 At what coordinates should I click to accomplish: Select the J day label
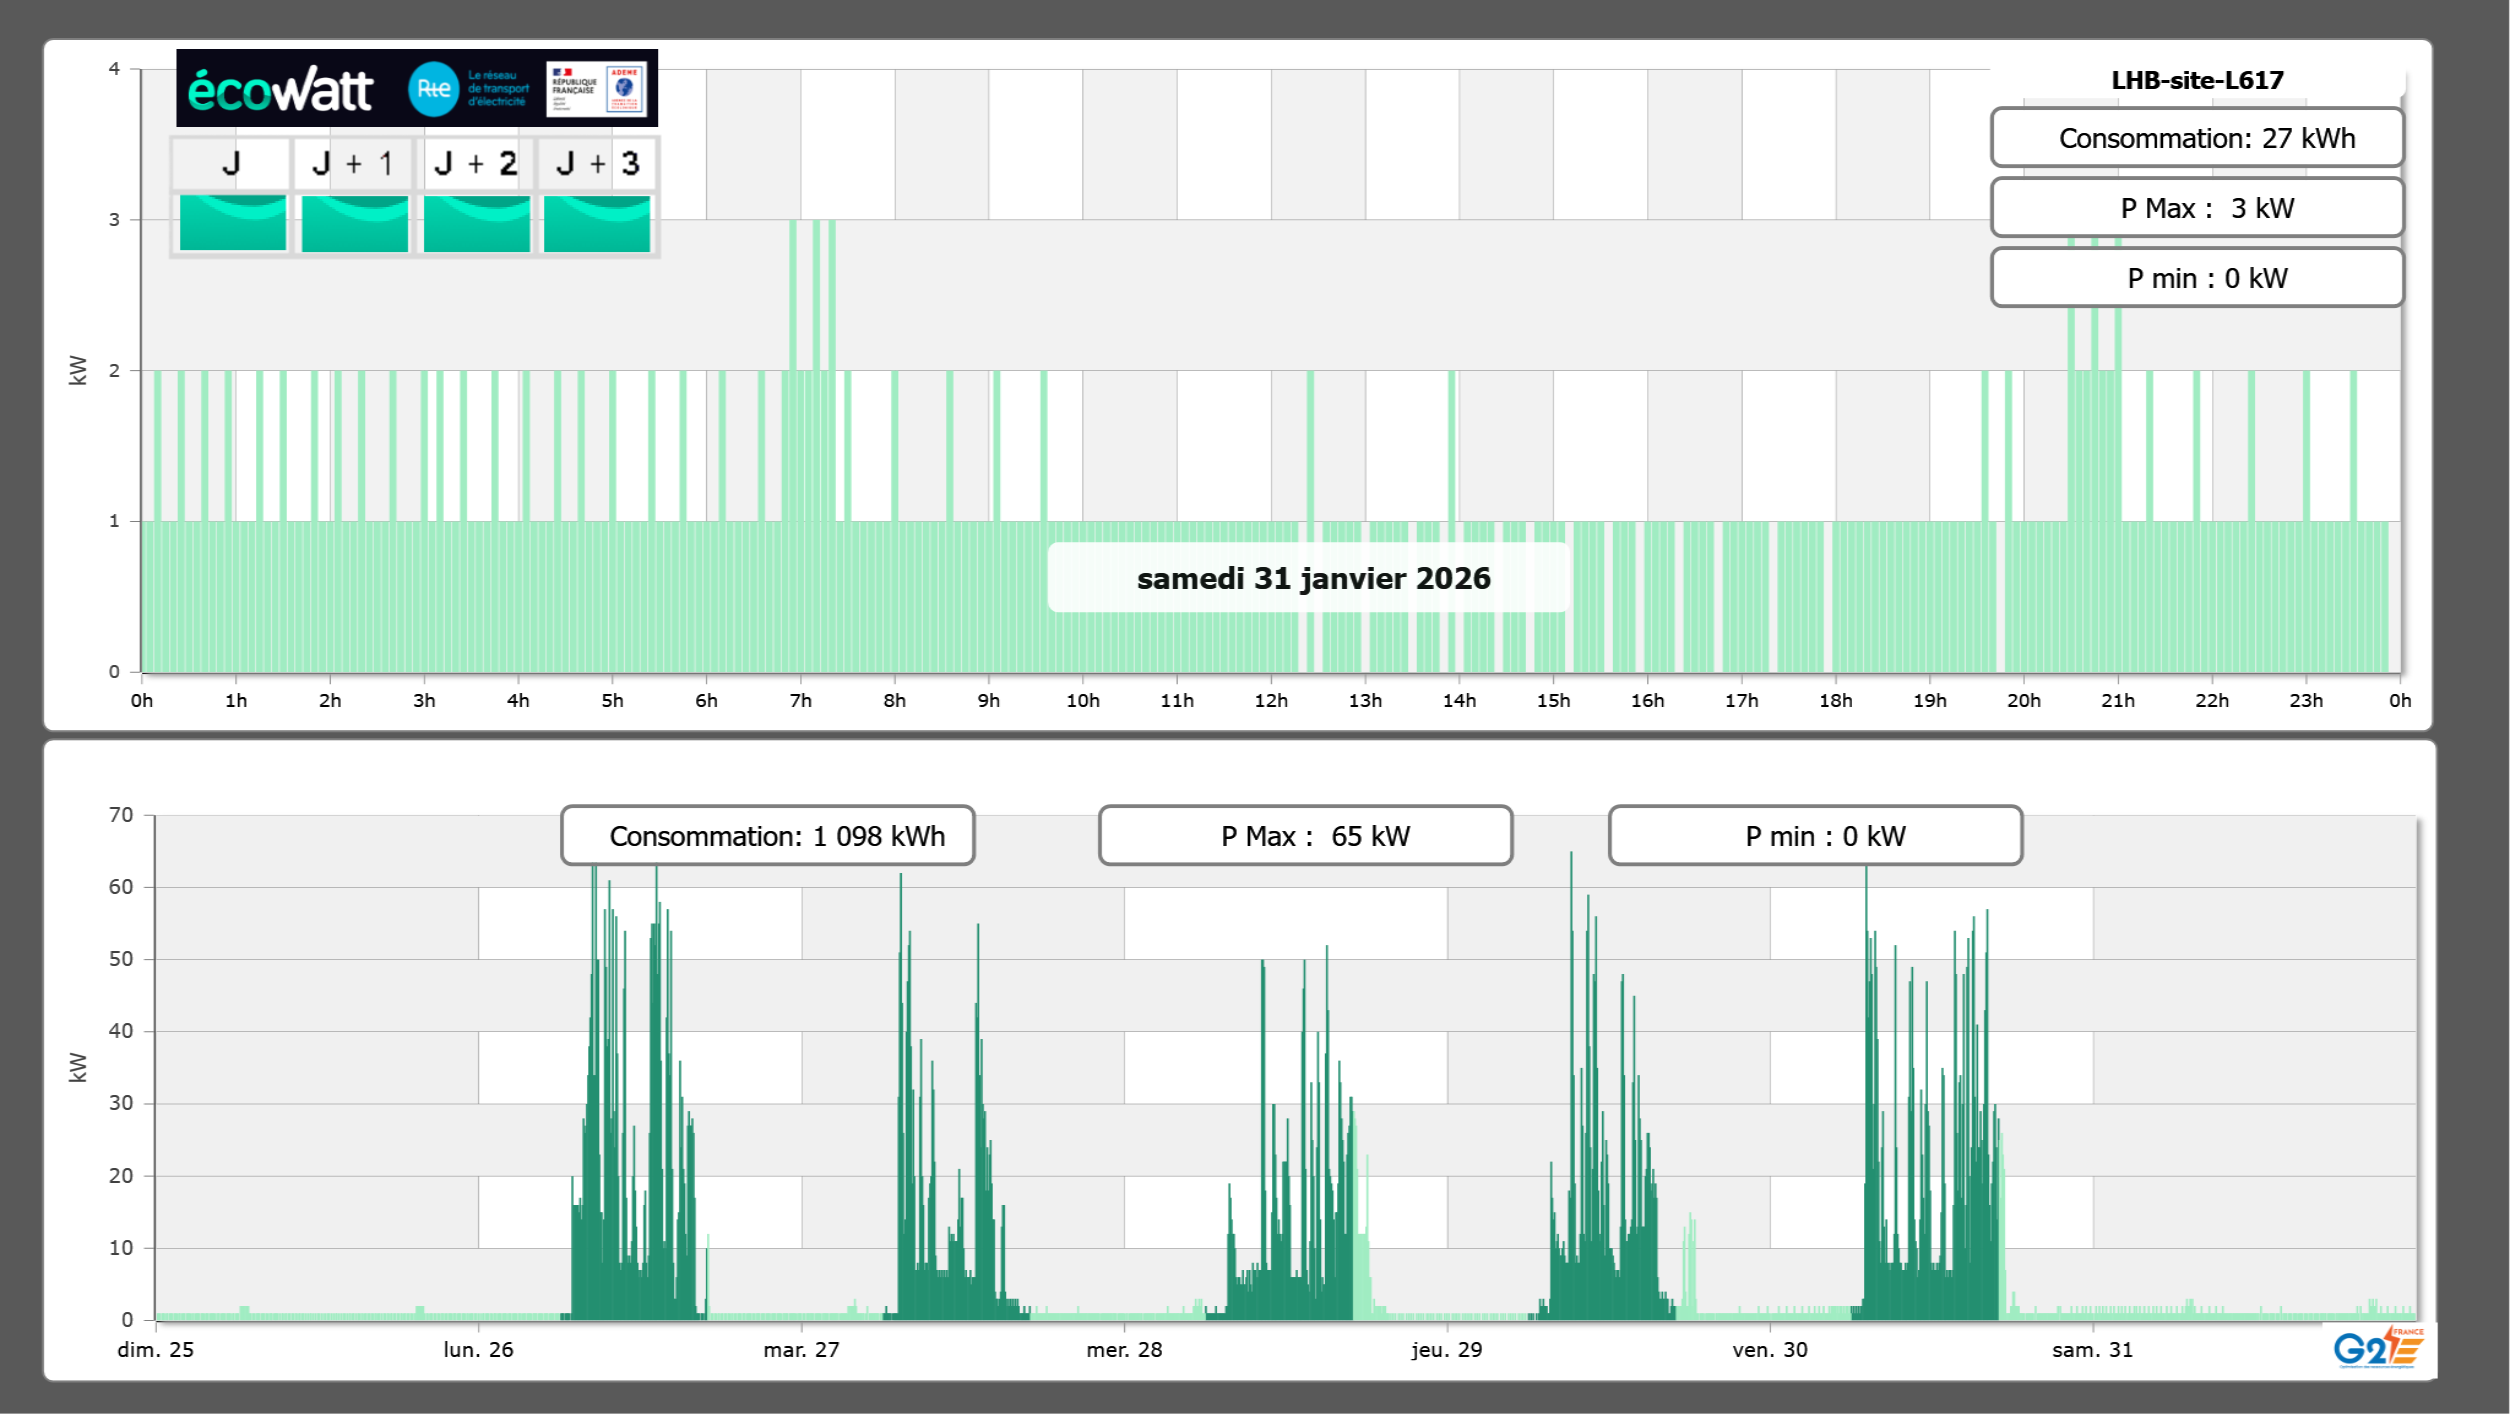[232, 163]
